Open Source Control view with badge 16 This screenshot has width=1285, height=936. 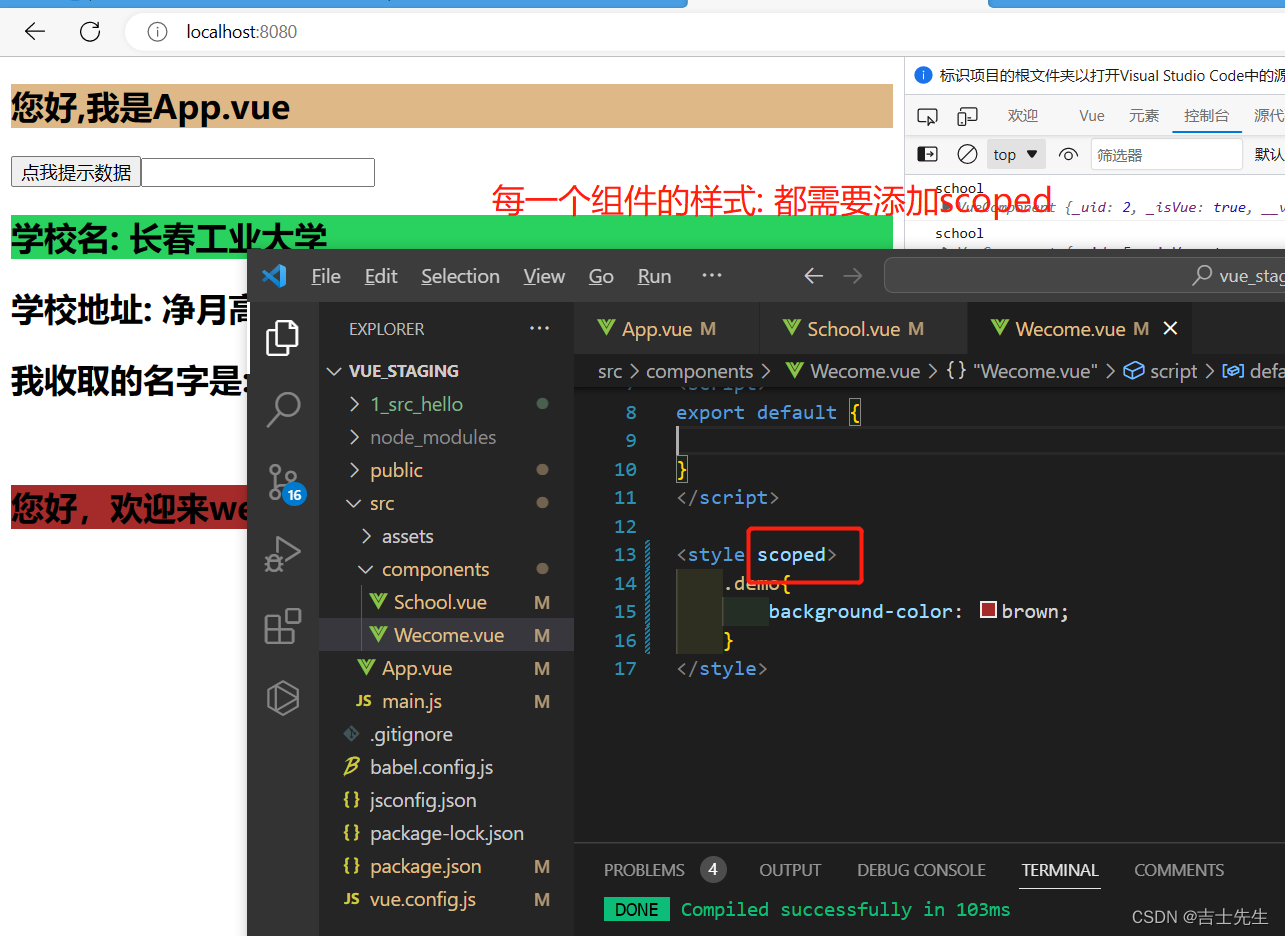(283, 483)
